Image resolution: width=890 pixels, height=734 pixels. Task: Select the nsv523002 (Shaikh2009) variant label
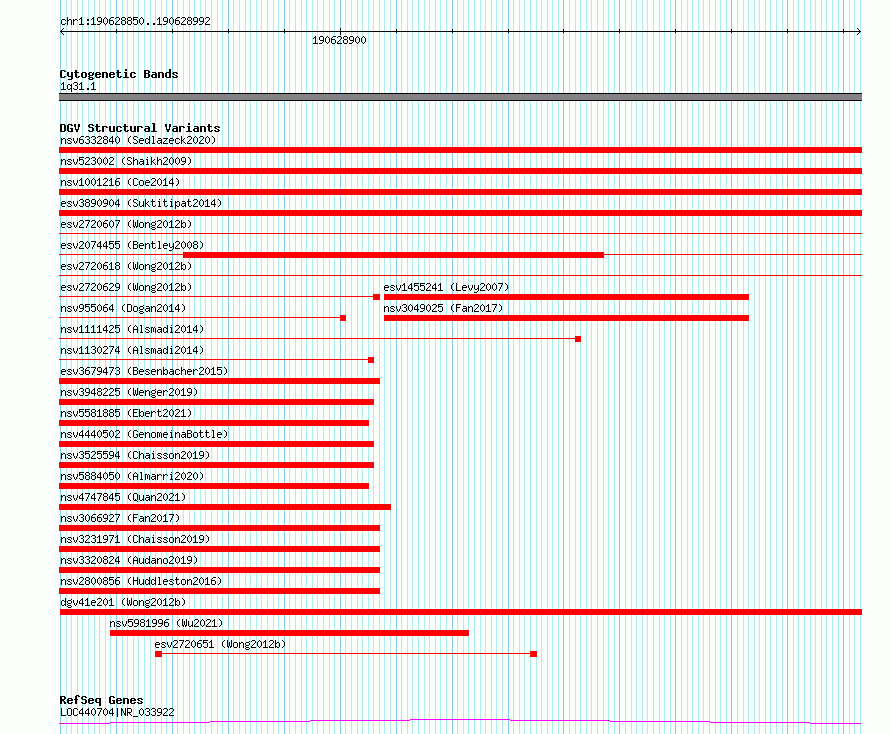(126, 161)
